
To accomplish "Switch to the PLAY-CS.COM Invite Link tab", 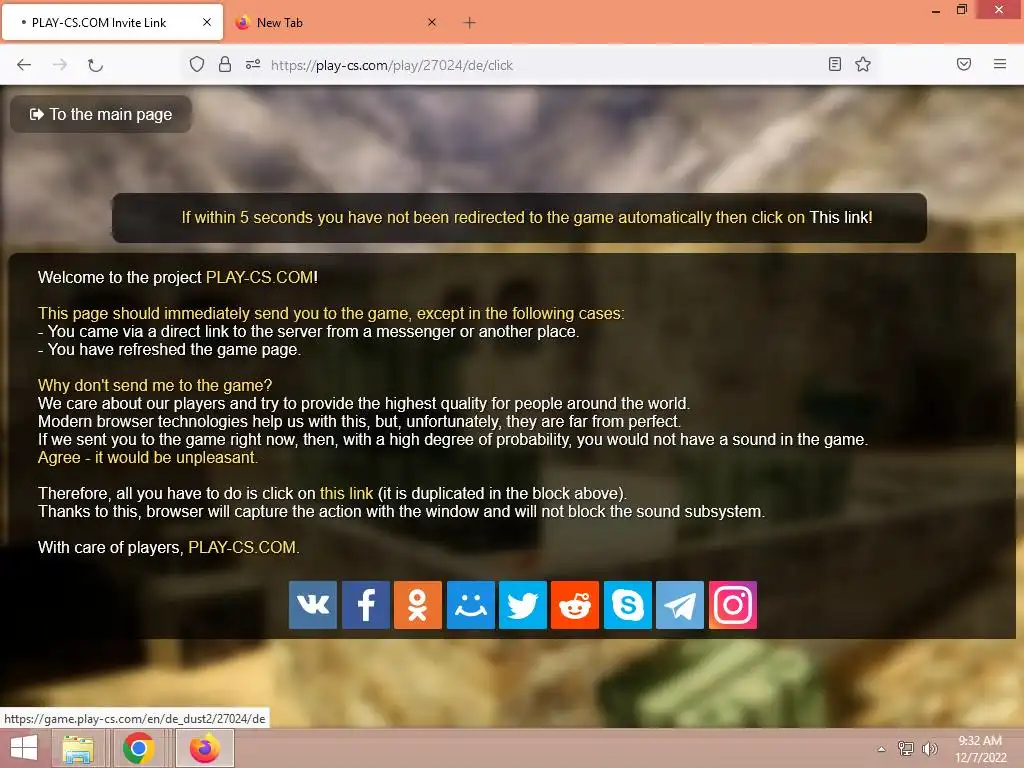I will (112, 22).
